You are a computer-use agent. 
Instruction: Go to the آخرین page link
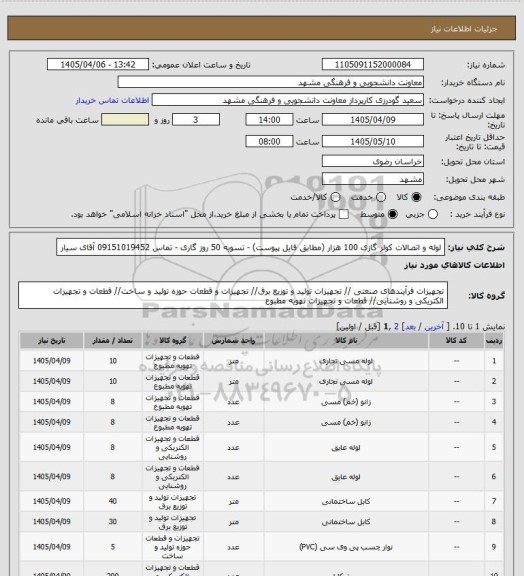[434, 327]
